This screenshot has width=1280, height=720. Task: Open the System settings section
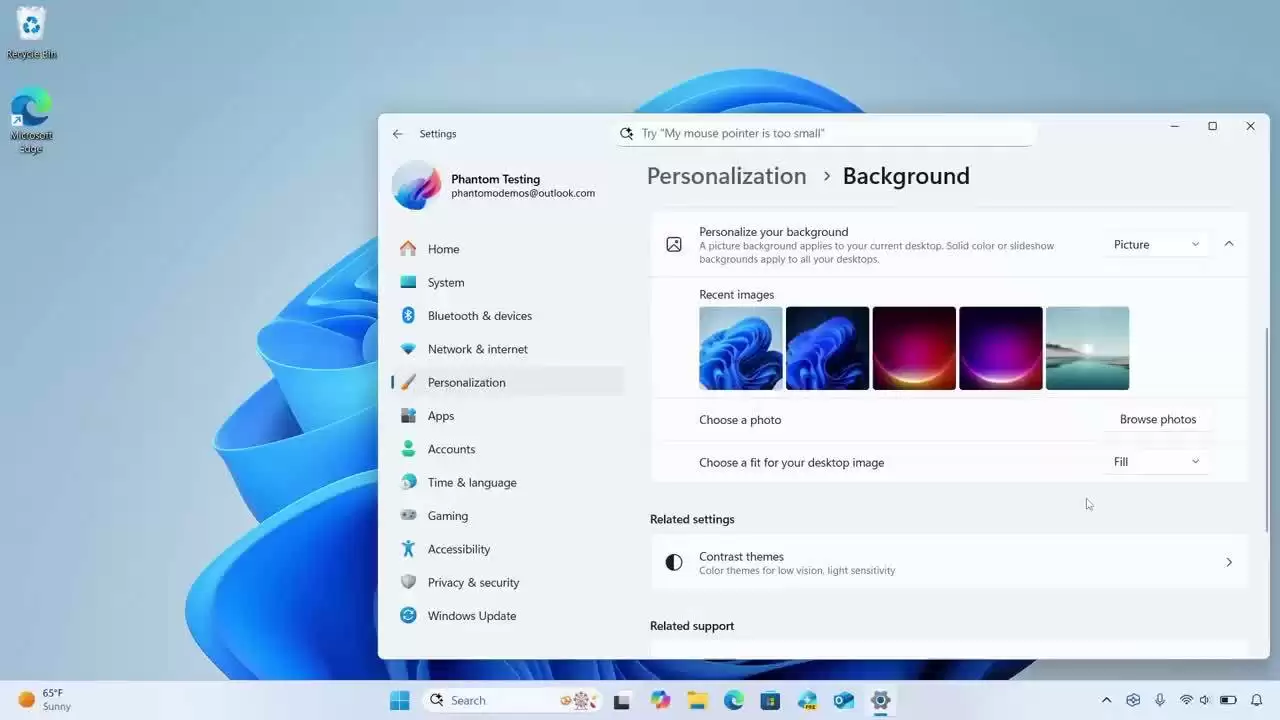coord(446,282)
